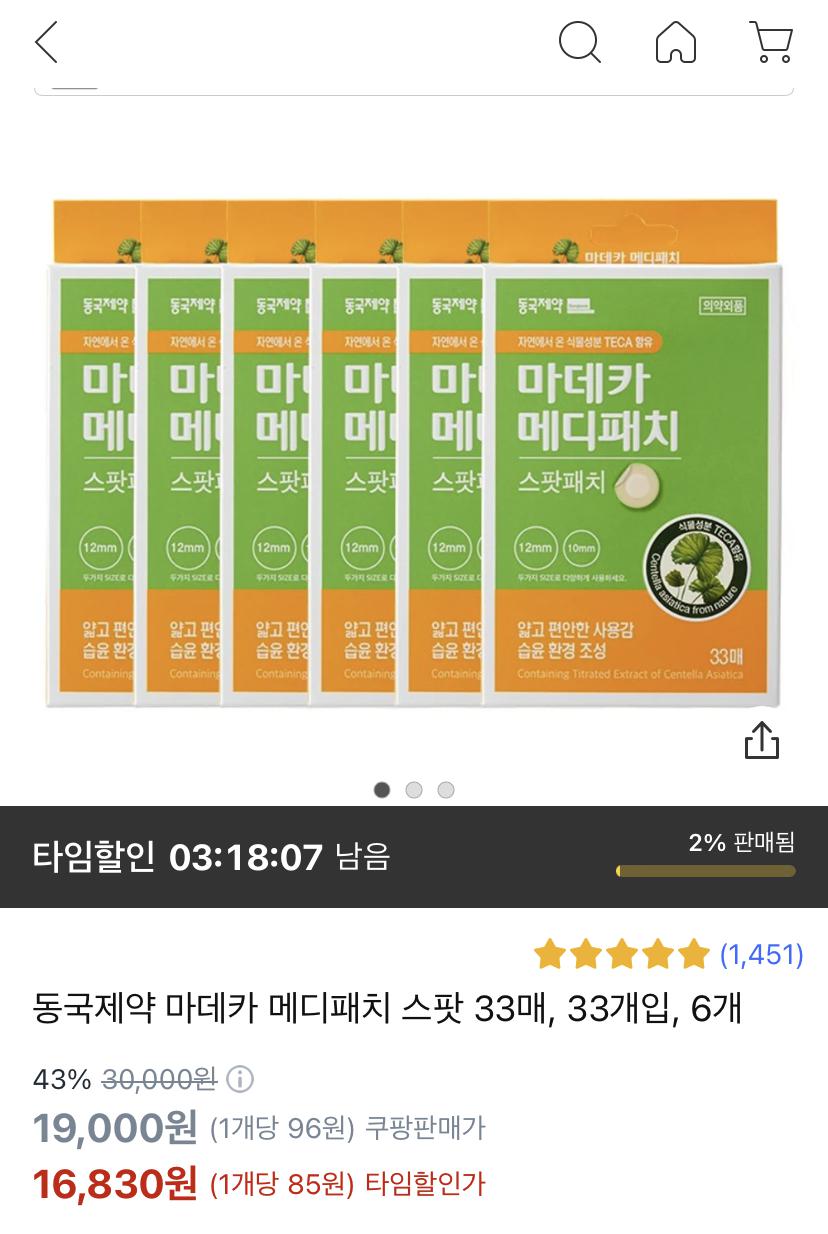Tap the info icon beside 30,000원
828x1234 pixels.
[240, 1080]
